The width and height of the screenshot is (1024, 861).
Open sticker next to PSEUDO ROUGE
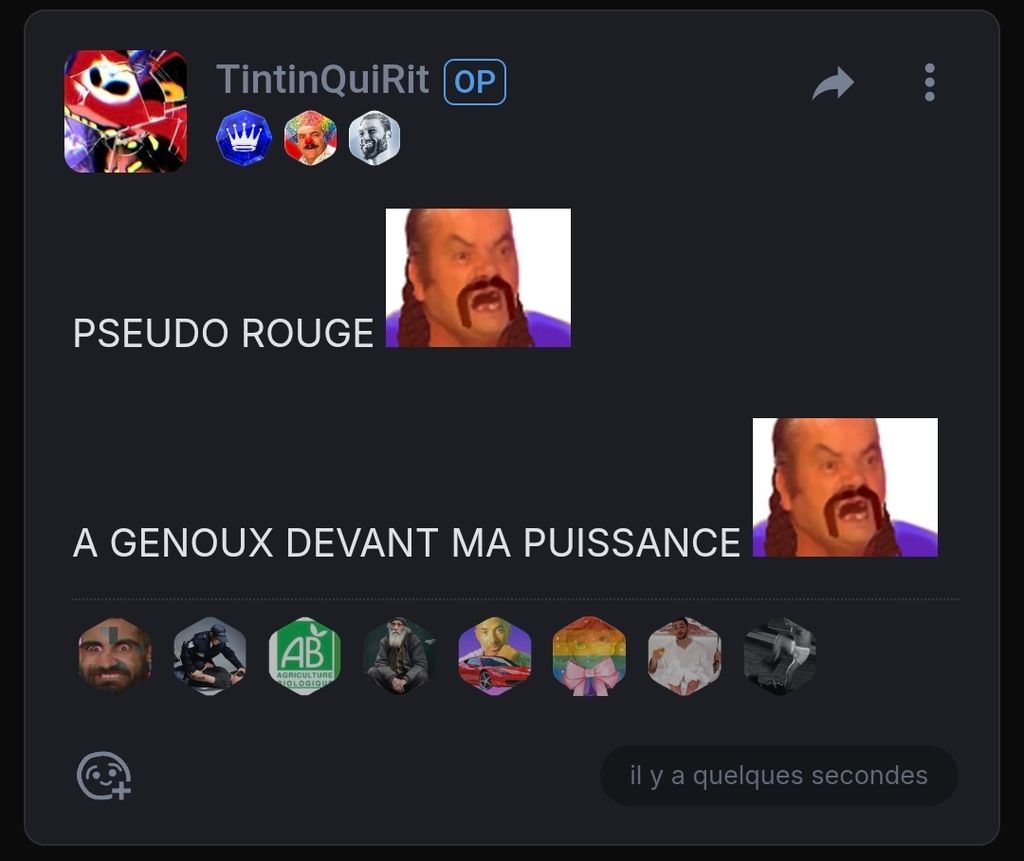[478, 278]
